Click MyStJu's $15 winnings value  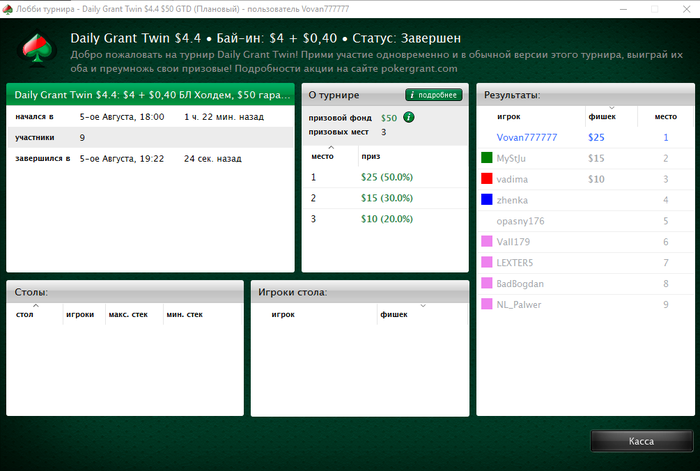pos(596,158)
